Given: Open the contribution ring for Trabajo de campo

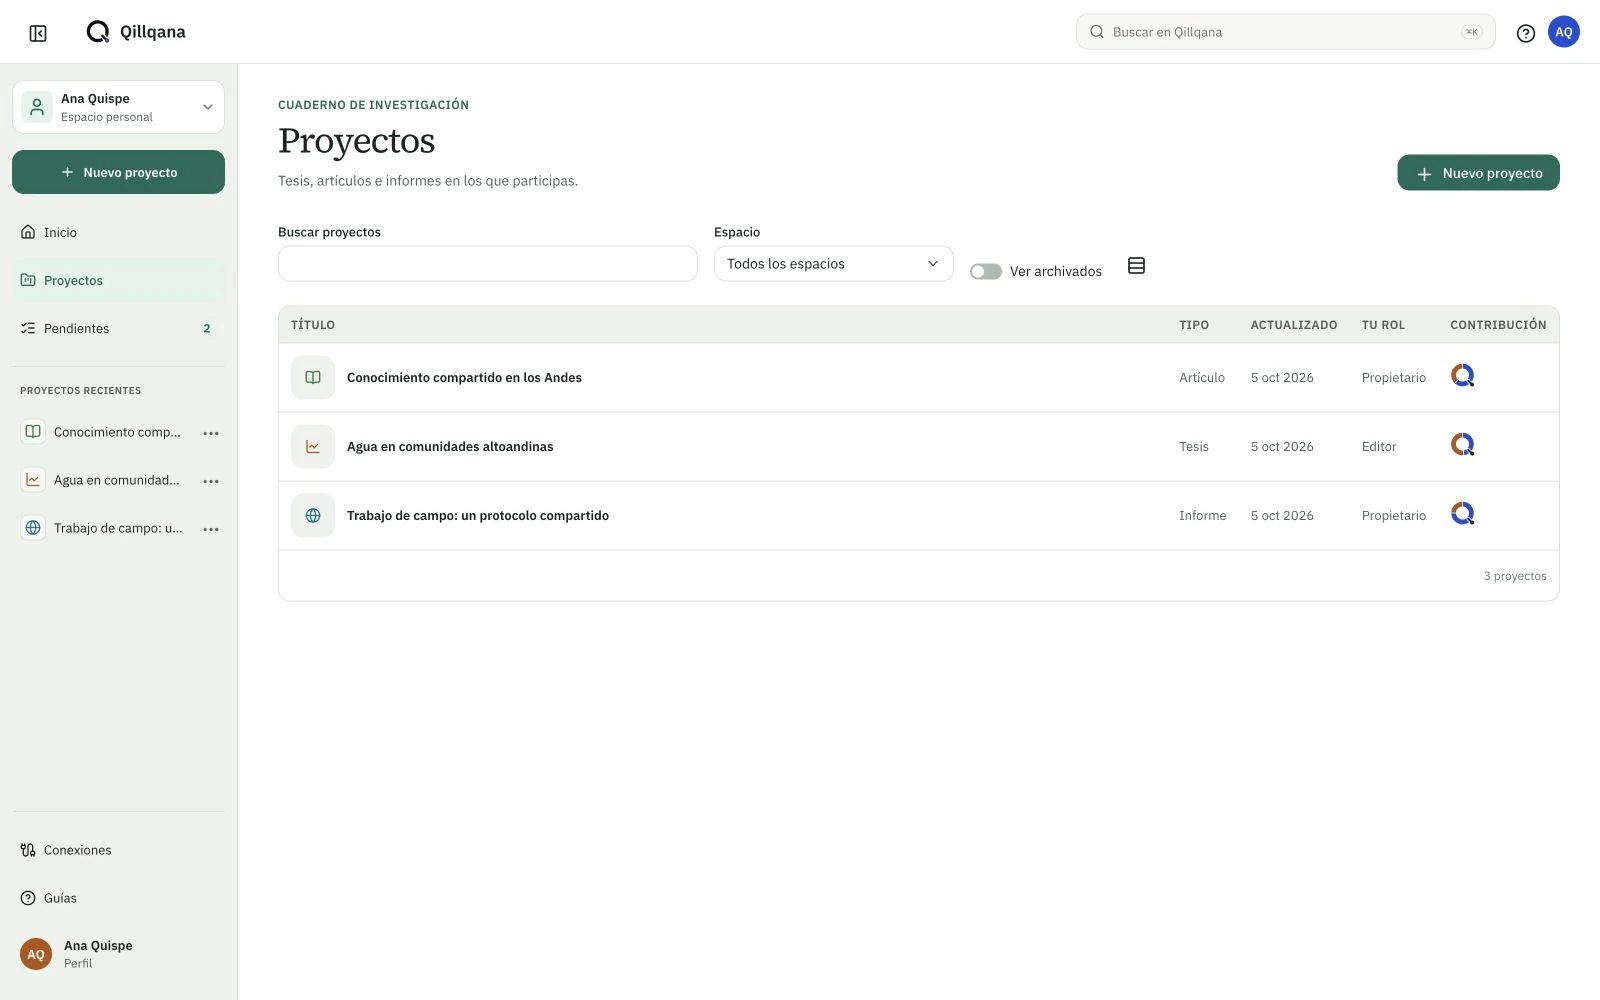Looking at the screenshot, I should (1462, 514).
